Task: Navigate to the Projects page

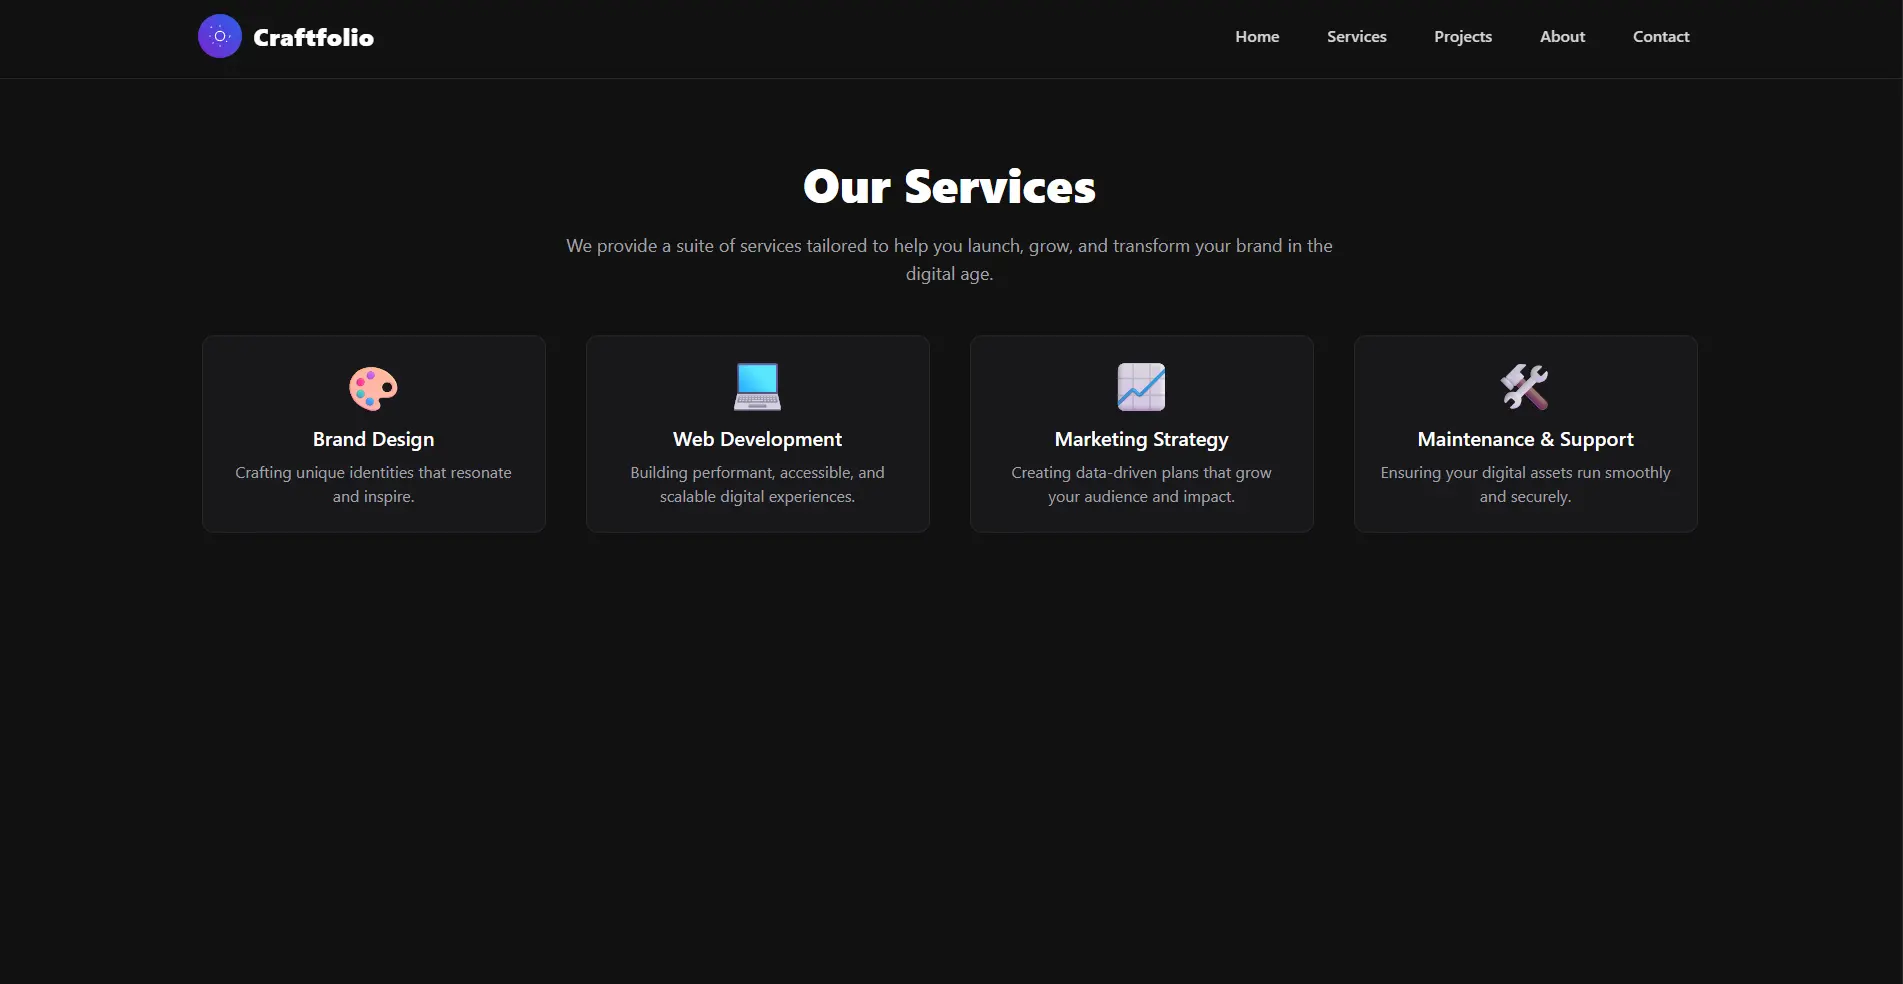Action: (x=1462, y=37)
